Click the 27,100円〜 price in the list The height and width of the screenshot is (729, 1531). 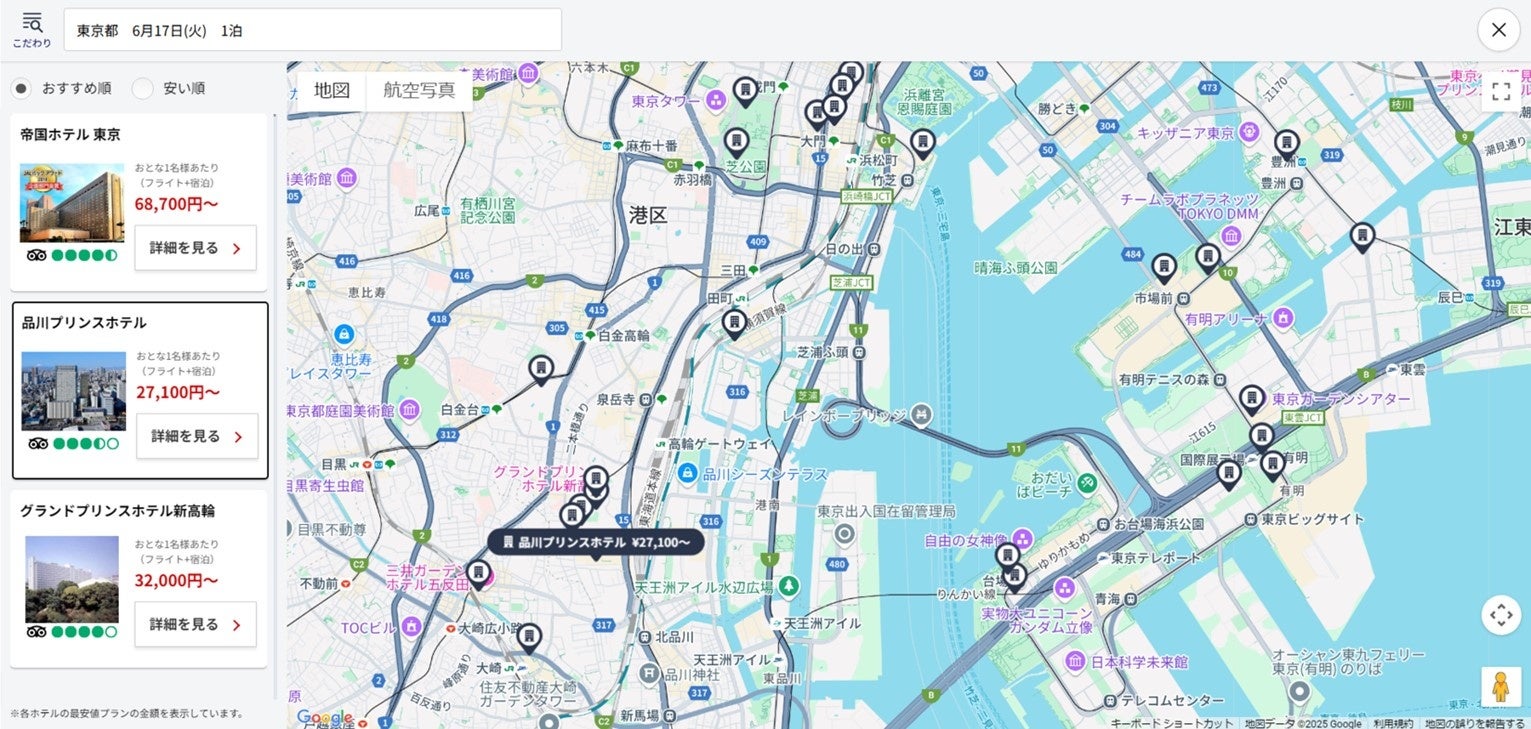pyautogui.click(x=178, y=392)
